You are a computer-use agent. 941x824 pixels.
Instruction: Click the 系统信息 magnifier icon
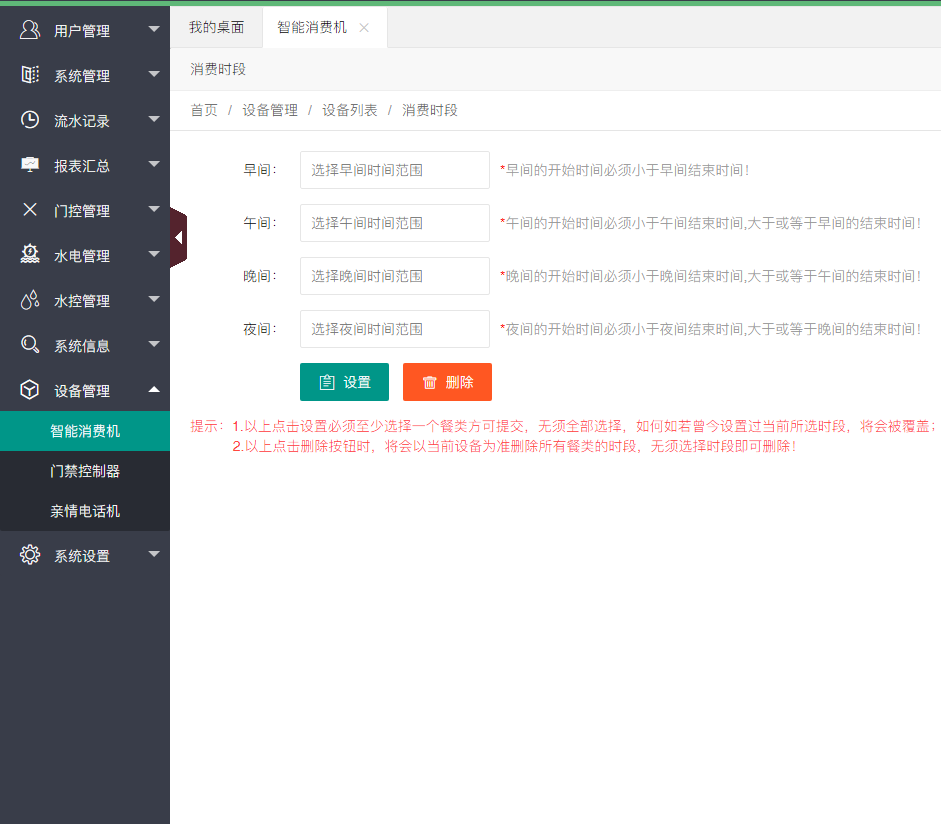coord(30,345)
